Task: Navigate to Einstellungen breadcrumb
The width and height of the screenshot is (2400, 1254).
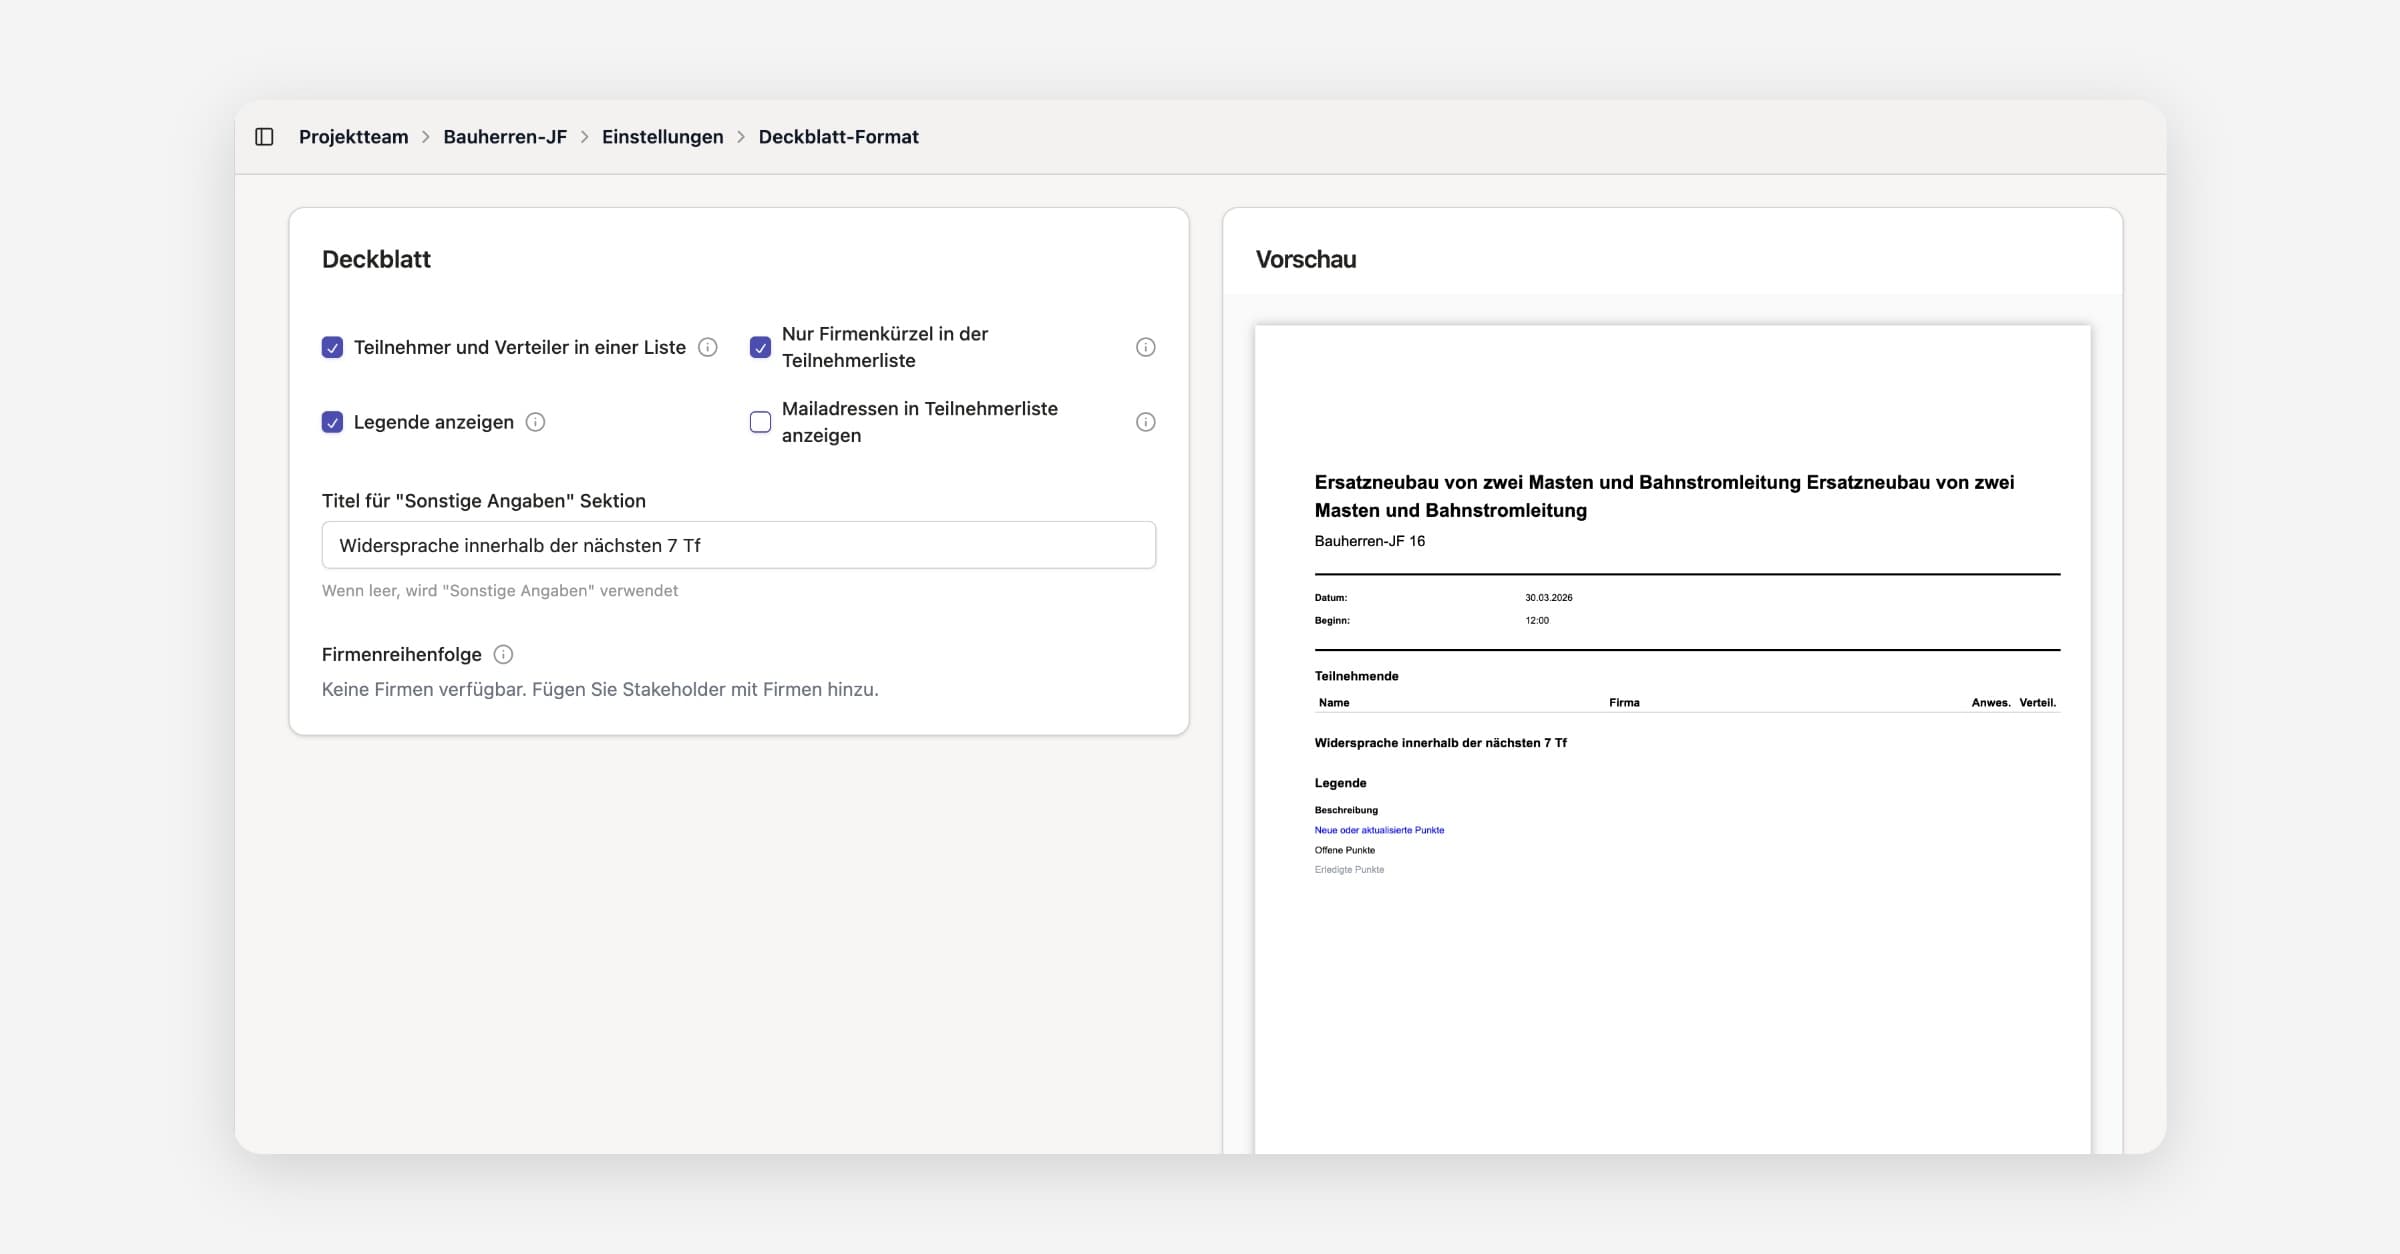Action: pyautogui.click(x=662, y=137)
